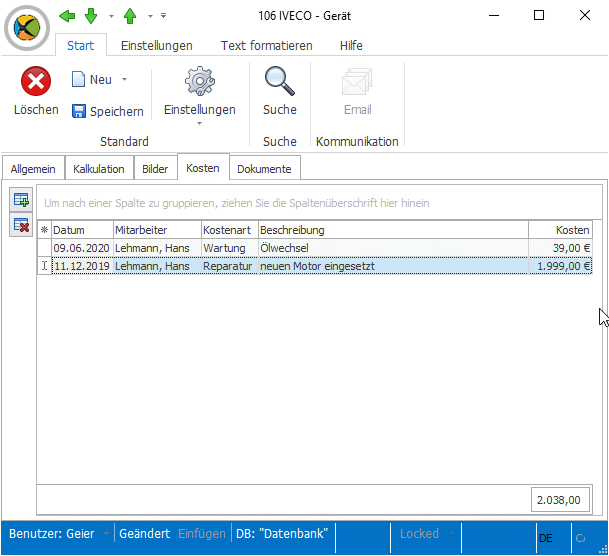Image resolution: width=609 pixels, height=556 pixels.
Task: Delete the cost row with the red X table icon
Action: point(21,225)
